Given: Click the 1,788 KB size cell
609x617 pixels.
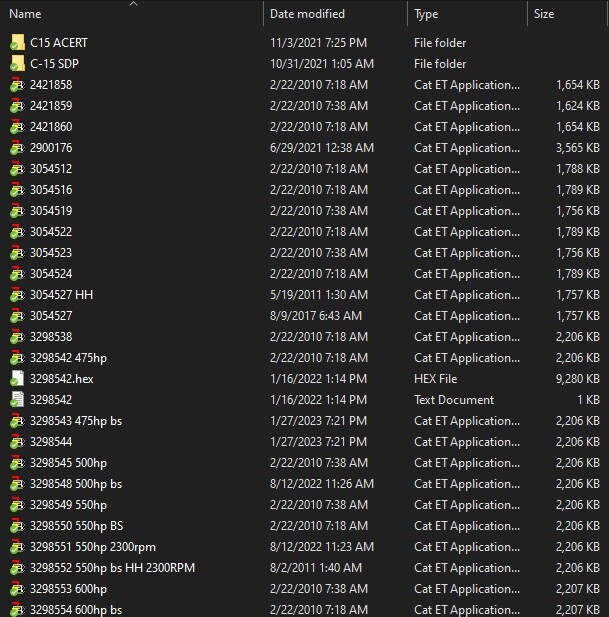Looking at the screenshot, I should 578,168.
